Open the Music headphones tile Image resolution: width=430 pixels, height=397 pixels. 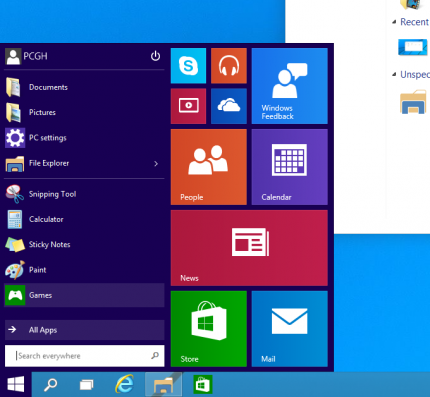pyautogui.click(x=229, y=66)
